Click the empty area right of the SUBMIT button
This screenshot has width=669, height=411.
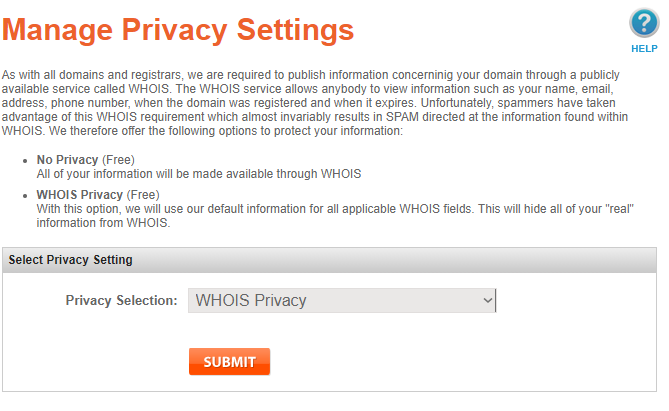(450, 361)
